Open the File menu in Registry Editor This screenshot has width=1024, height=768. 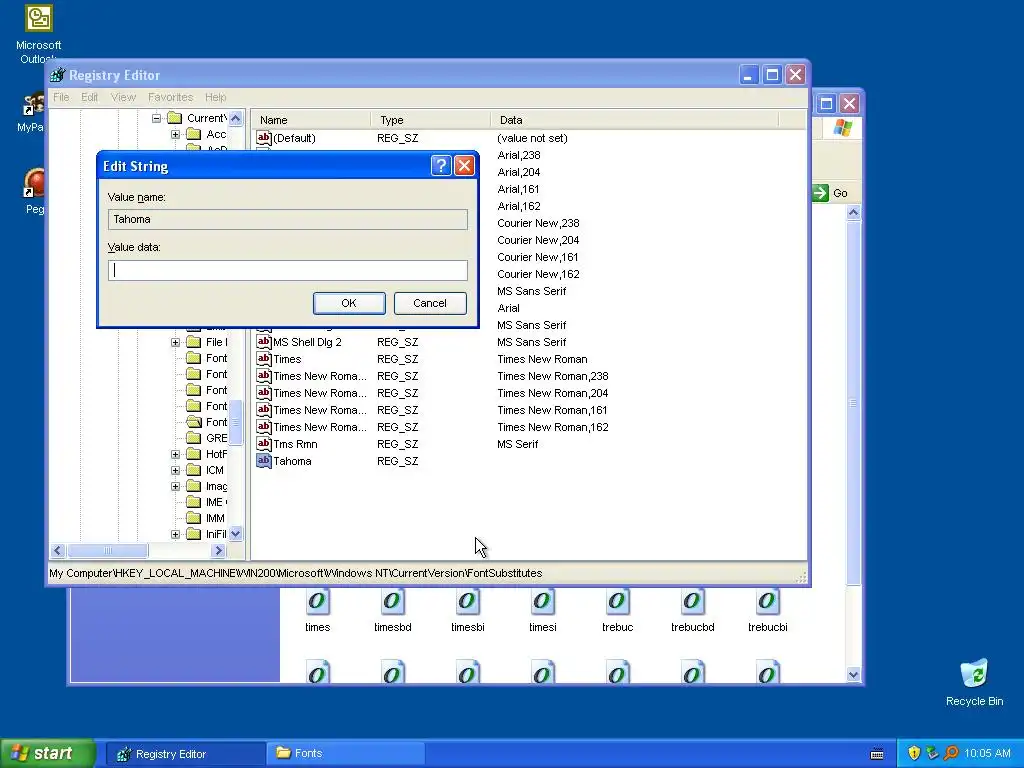[61, 97]
